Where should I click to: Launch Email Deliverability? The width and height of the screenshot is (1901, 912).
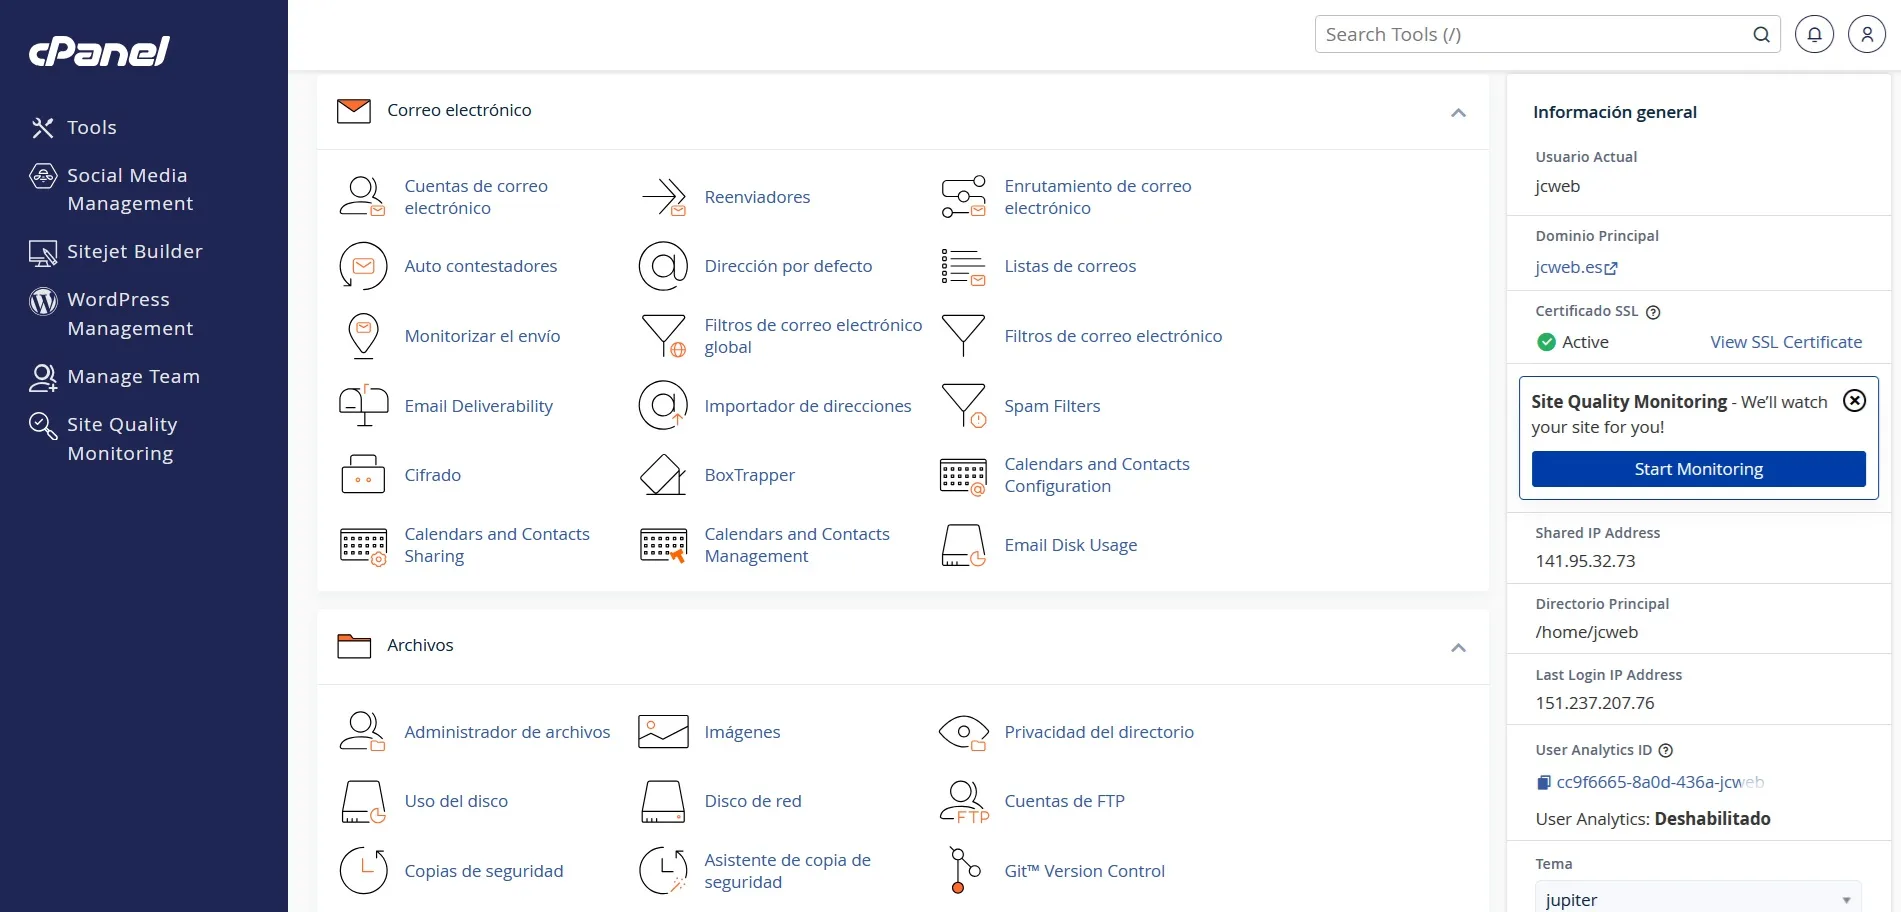[x=478, y=406]
